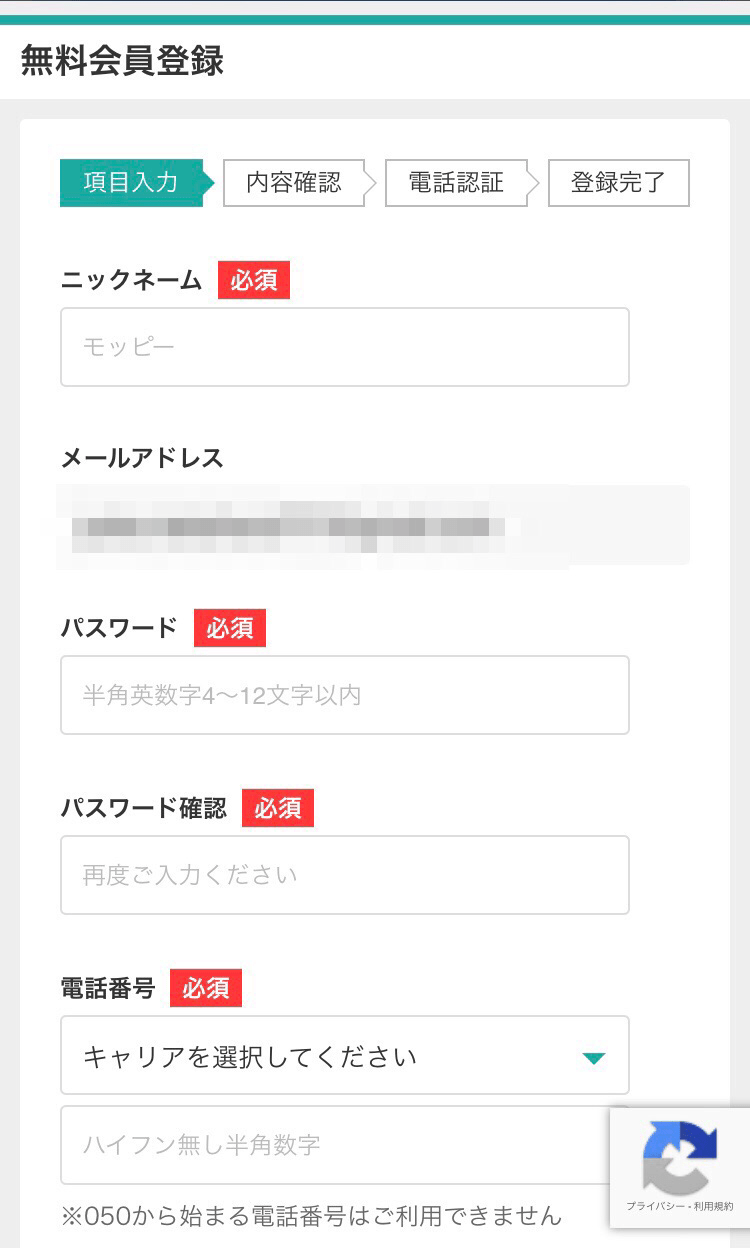
Task: Open the プライバシー link in reCAPTCHA badge
Action: point(652,1207)
